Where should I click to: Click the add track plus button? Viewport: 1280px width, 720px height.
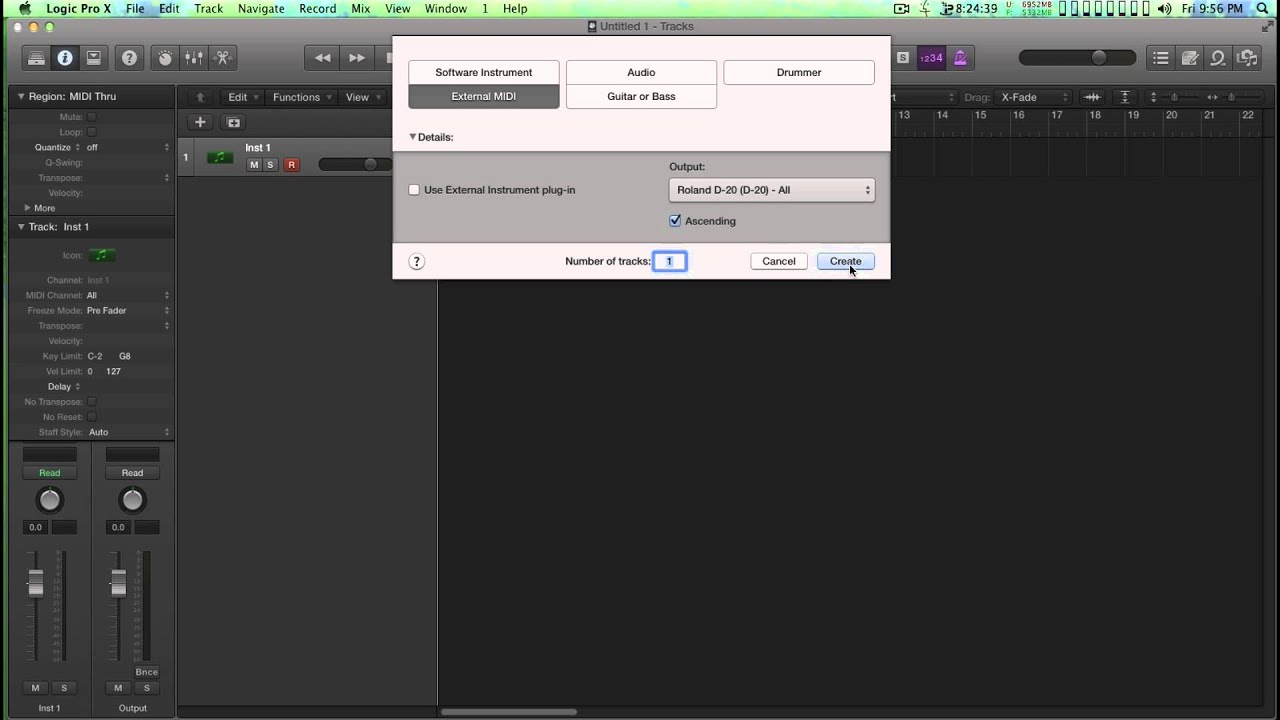coord(200,122)
